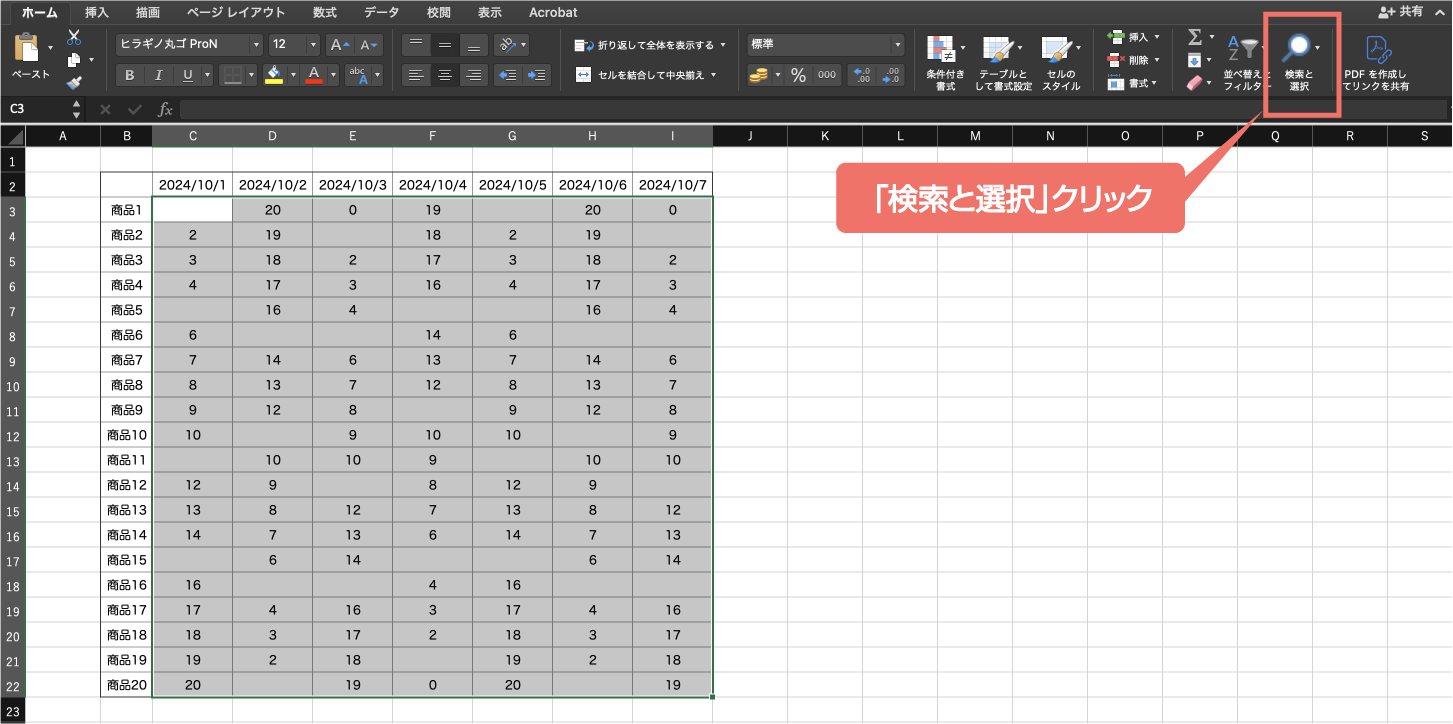Apply percent style format
The width and height of the screenshot is (1453, 724).
[x=798, y=75]
